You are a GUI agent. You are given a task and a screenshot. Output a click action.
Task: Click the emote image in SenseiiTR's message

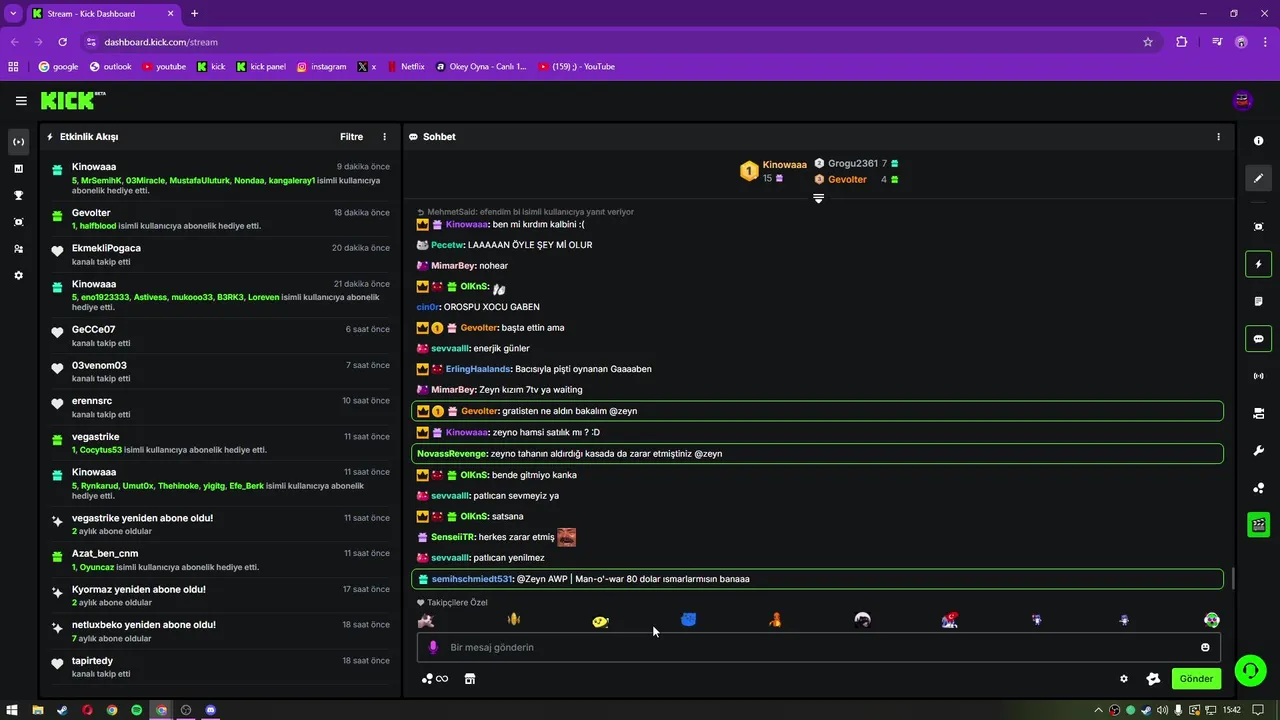566,537
